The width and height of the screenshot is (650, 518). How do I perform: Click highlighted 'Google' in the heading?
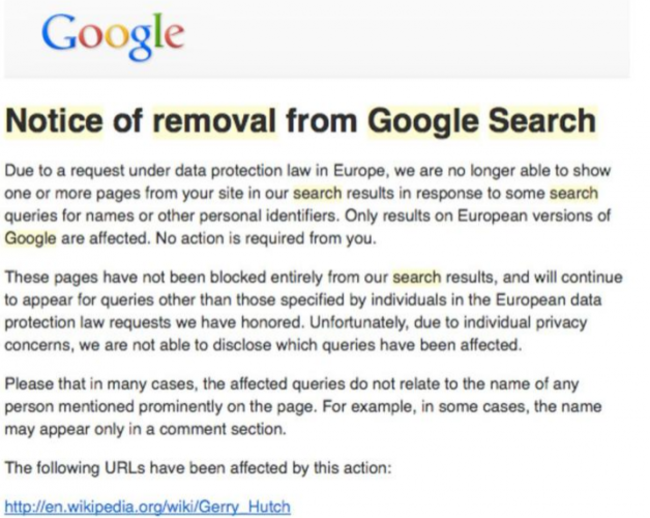pos(423,121)
